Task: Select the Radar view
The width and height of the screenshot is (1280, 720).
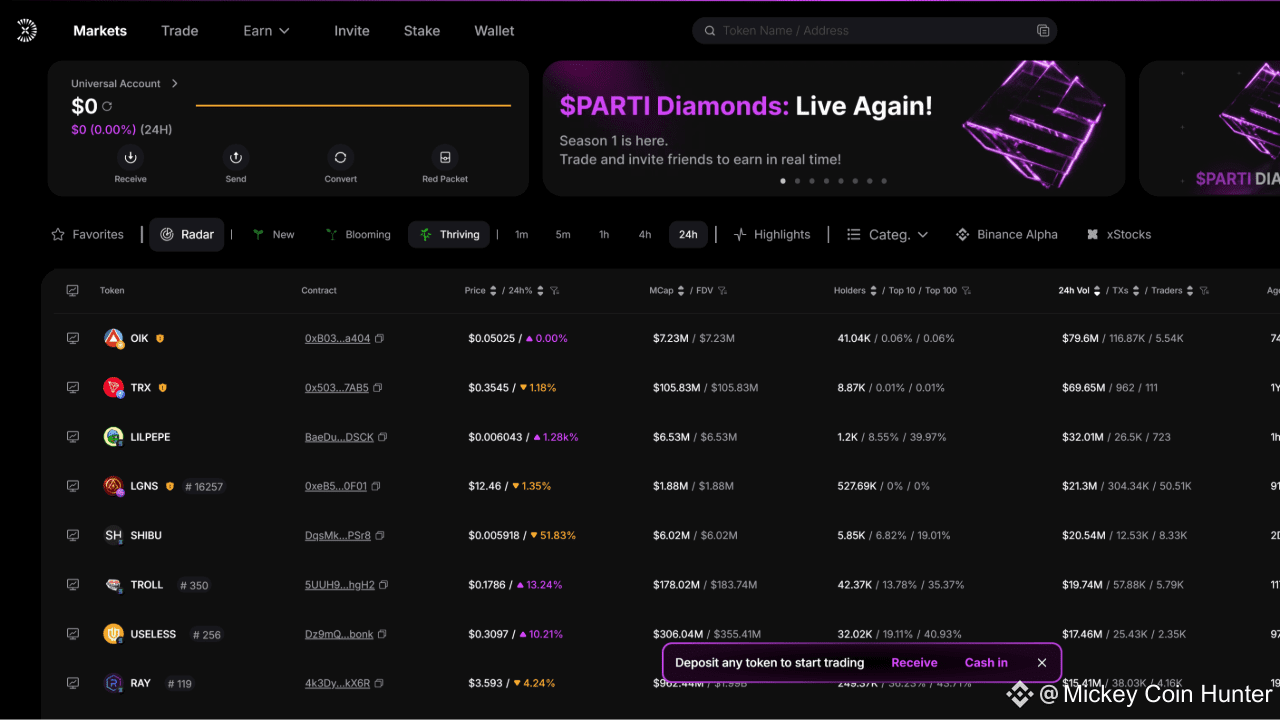Action: coord(187,235)
